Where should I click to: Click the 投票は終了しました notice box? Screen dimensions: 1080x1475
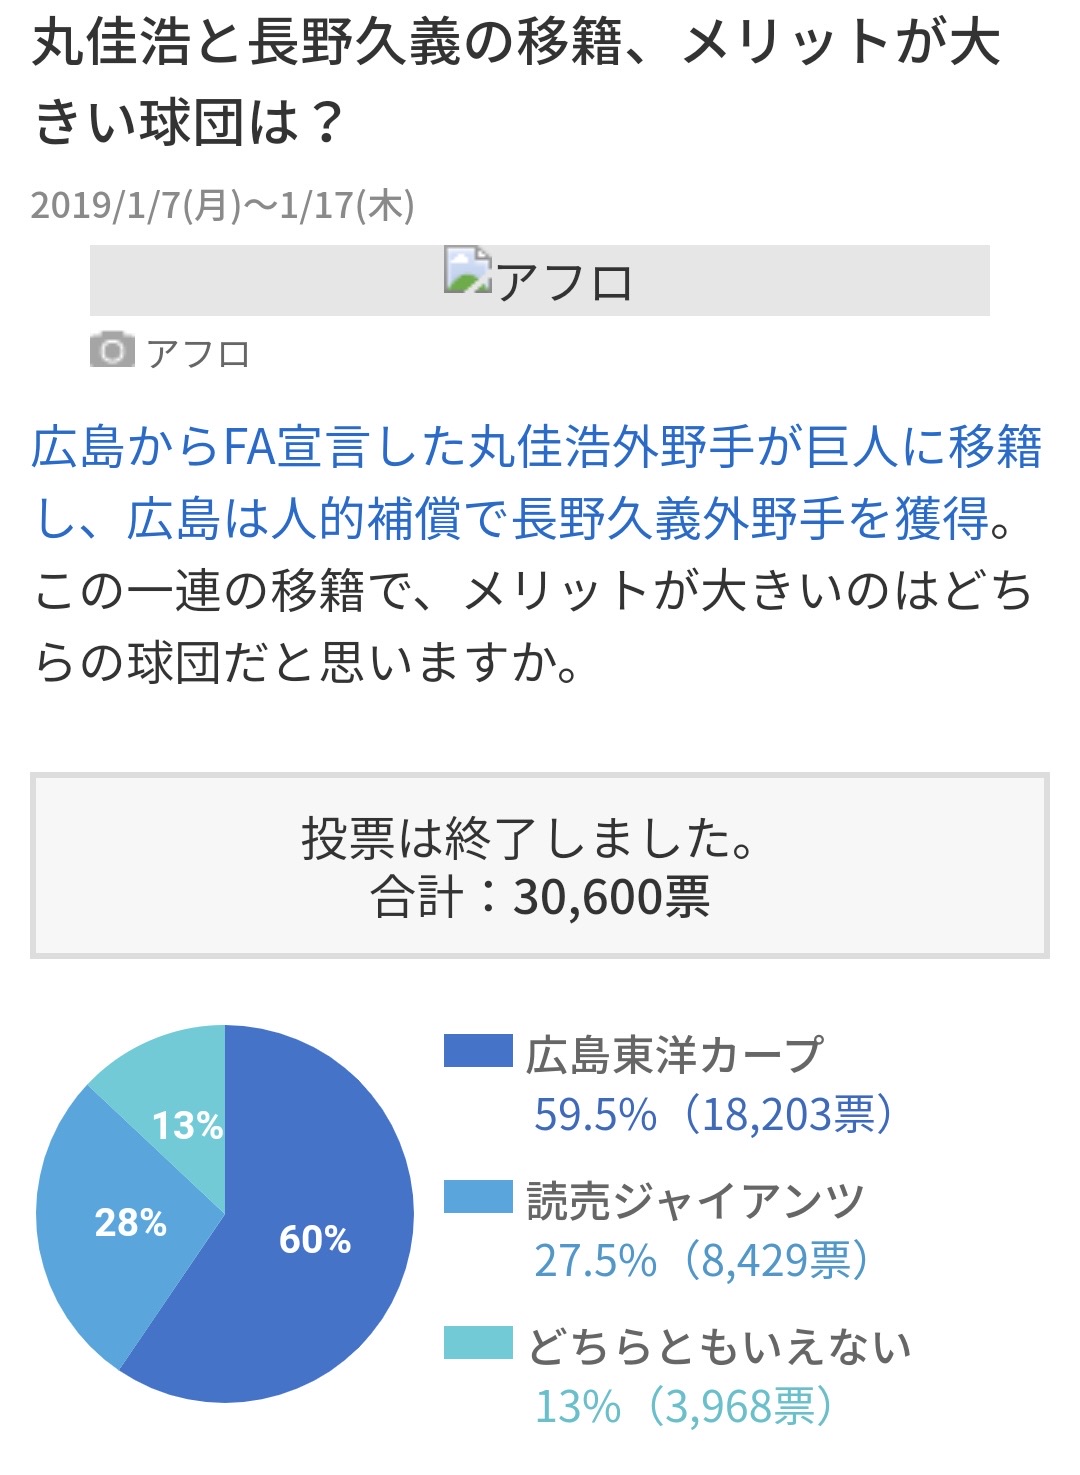pyautogui.click(x=540, y=866)
